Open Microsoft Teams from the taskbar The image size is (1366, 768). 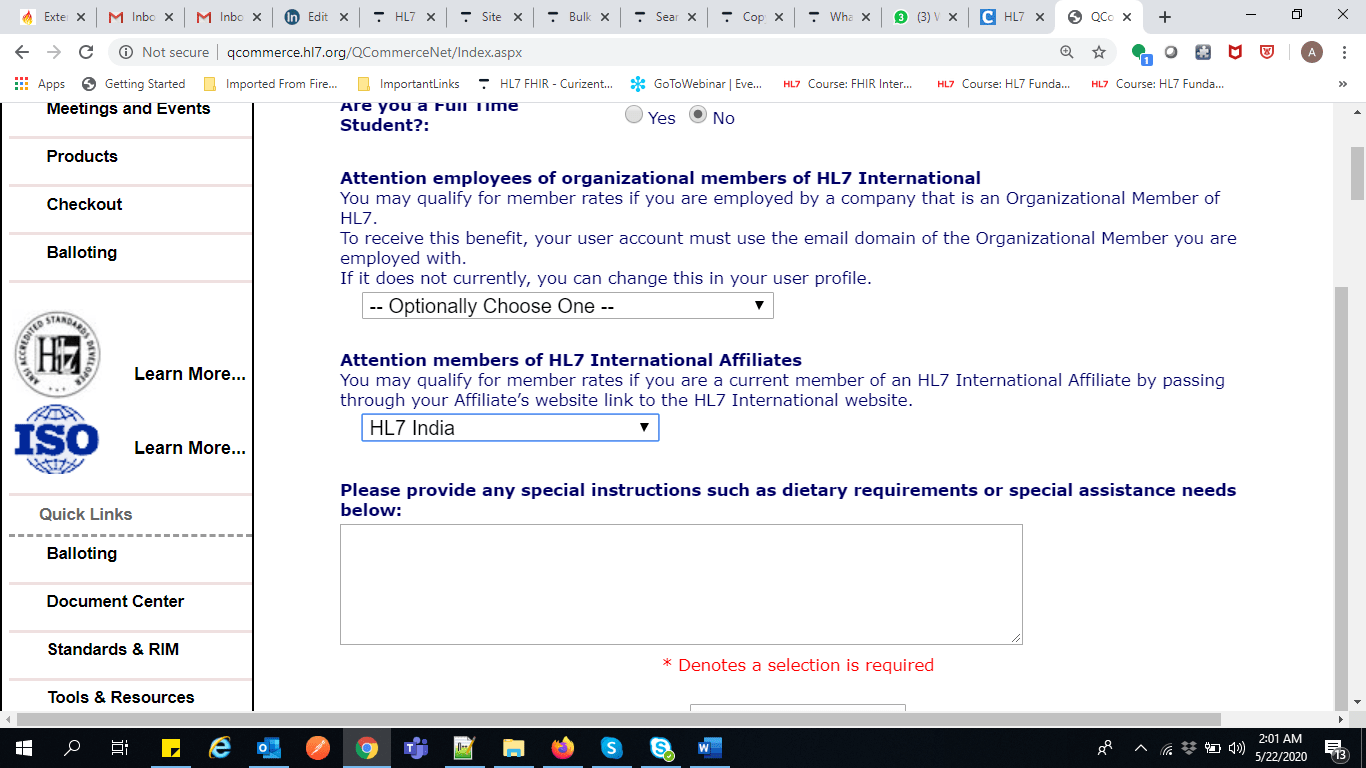click(415, 747)
